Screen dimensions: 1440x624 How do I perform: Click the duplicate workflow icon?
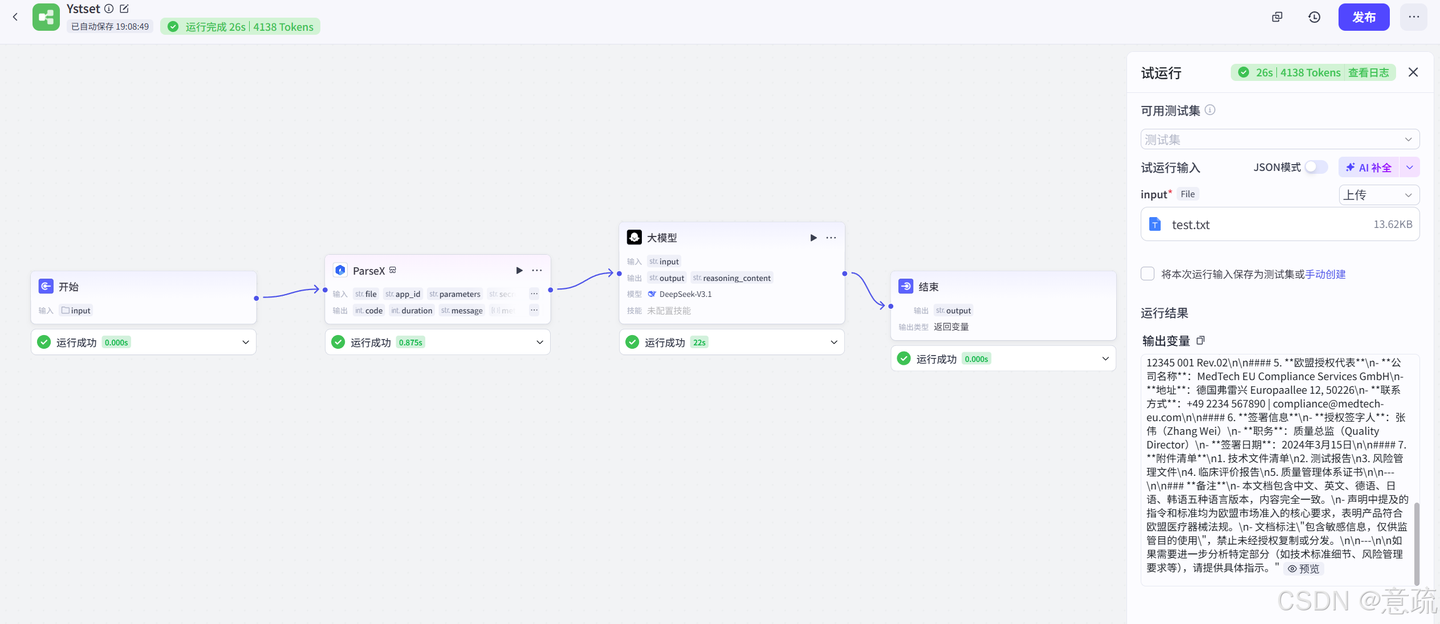(1277, 17)
